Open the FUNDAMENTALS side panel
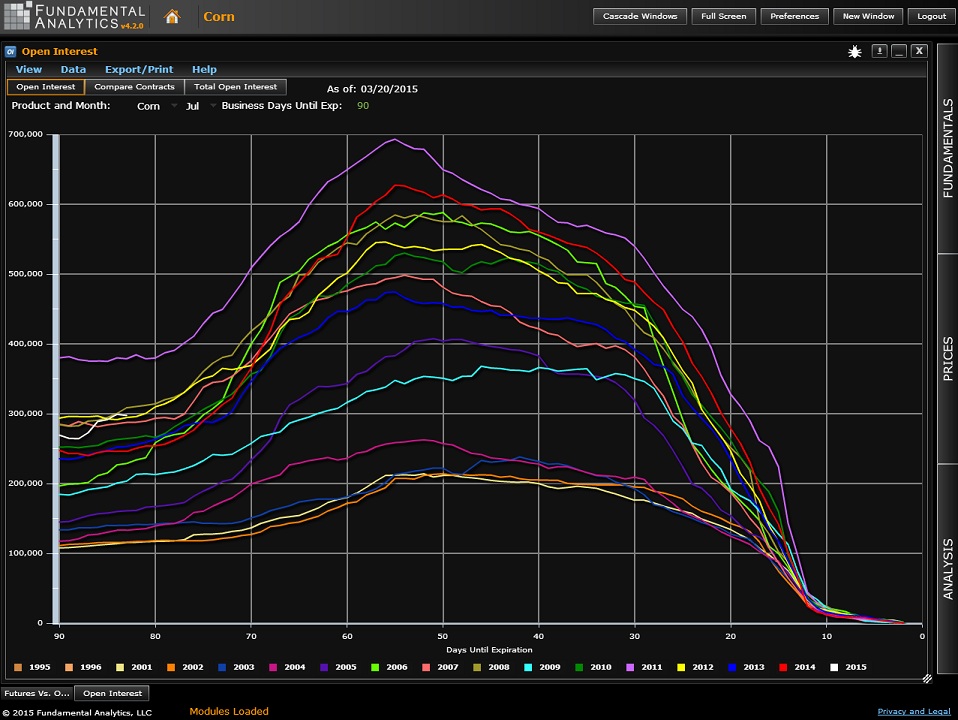This screenshot has height=720, width=958. 948,148
